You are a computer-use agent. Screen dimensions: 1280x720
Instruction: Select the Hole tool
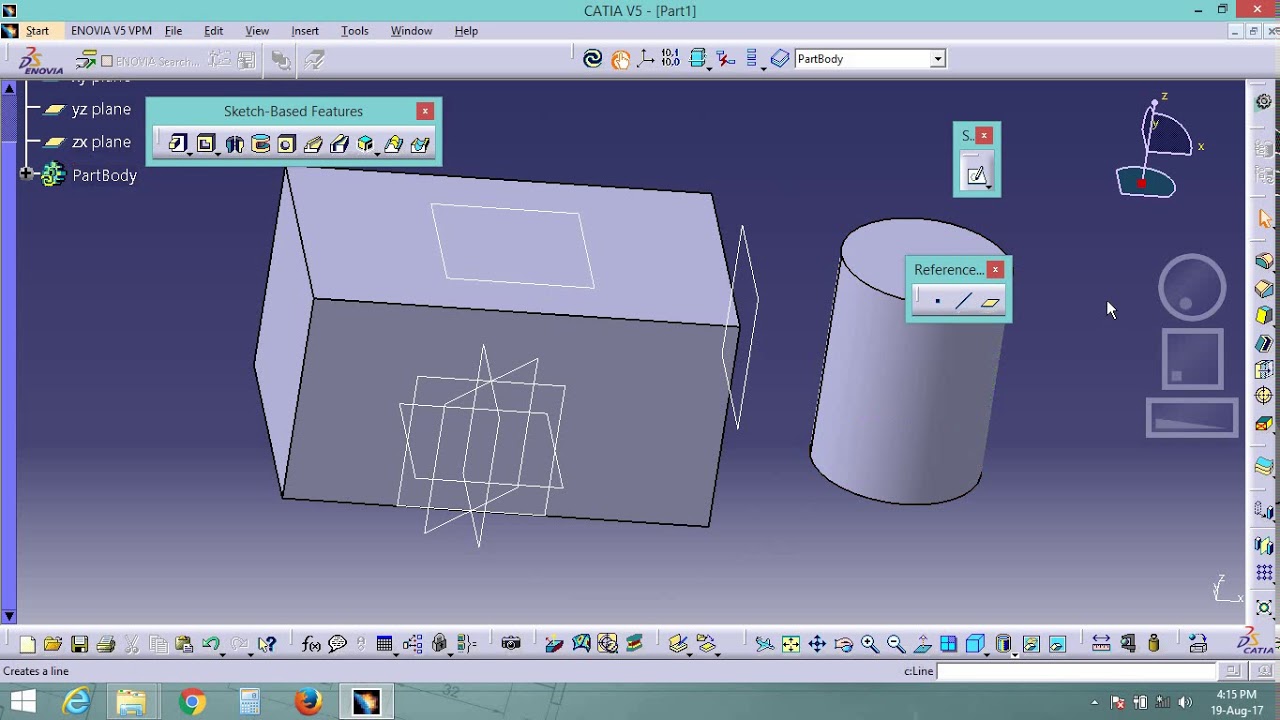pyautogui.click(x=287, y=144)
